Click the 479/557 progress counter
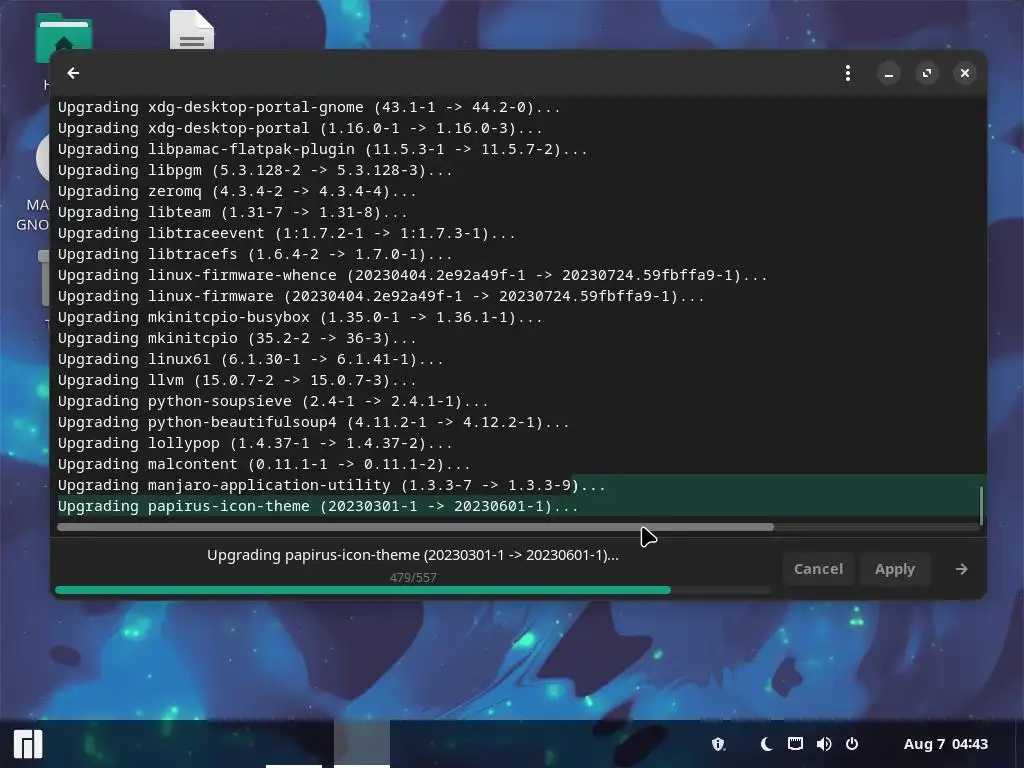Viewport: 1024px width, 768px height. pos(413,577)
